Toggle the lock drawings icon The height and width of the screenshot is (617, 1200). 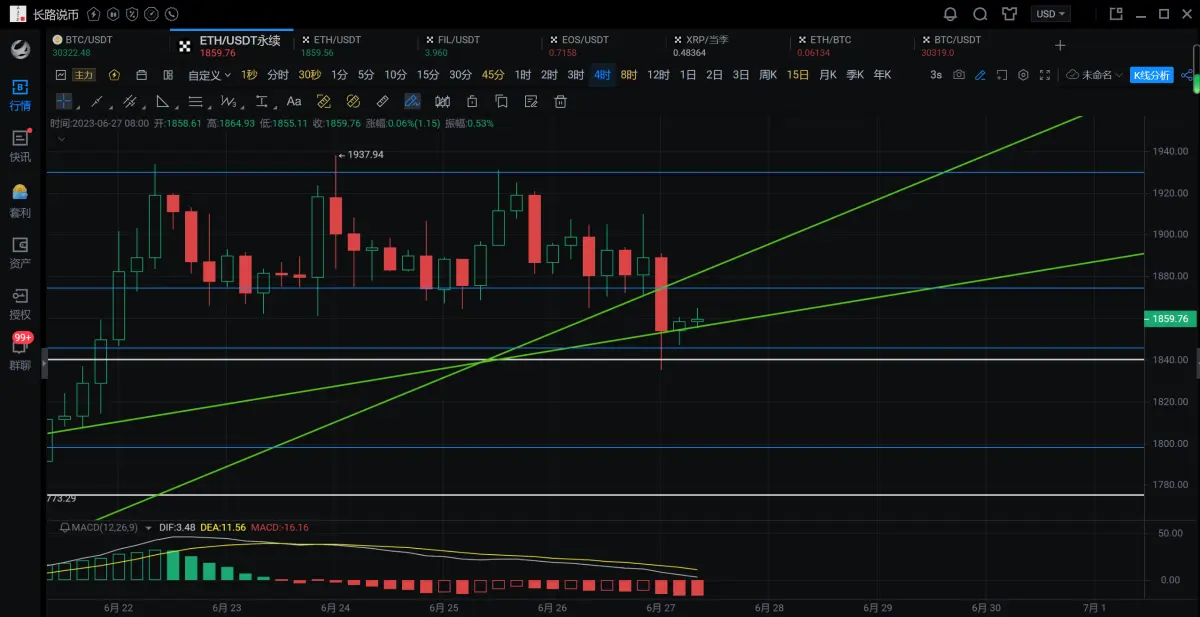point(472,101)
